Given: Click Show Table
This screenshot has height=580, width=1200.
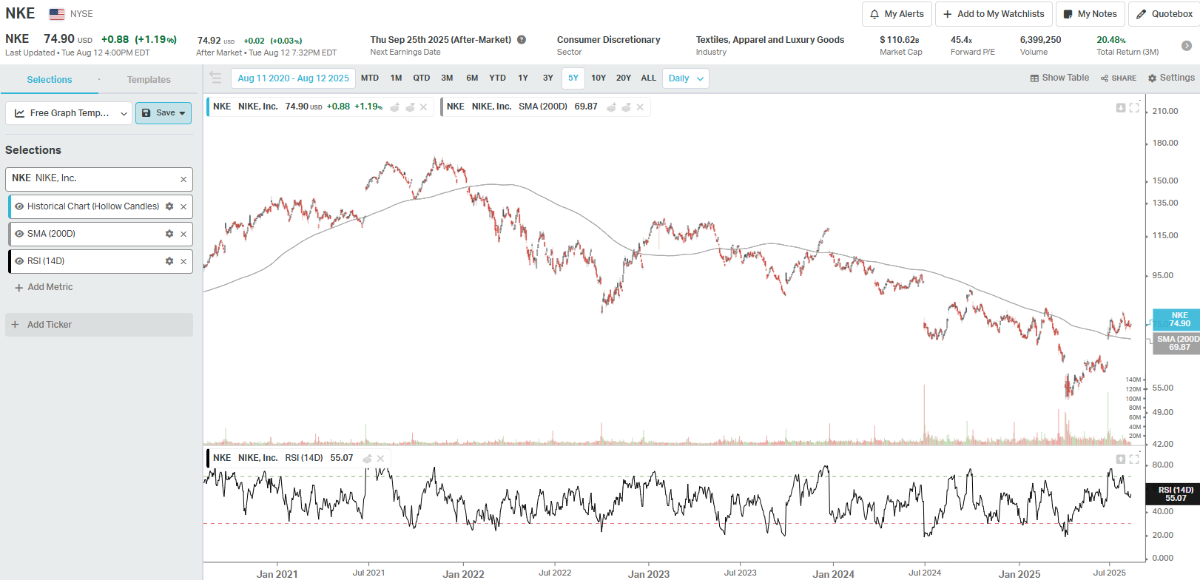Looking at the screenshot, I should 1059,78.
